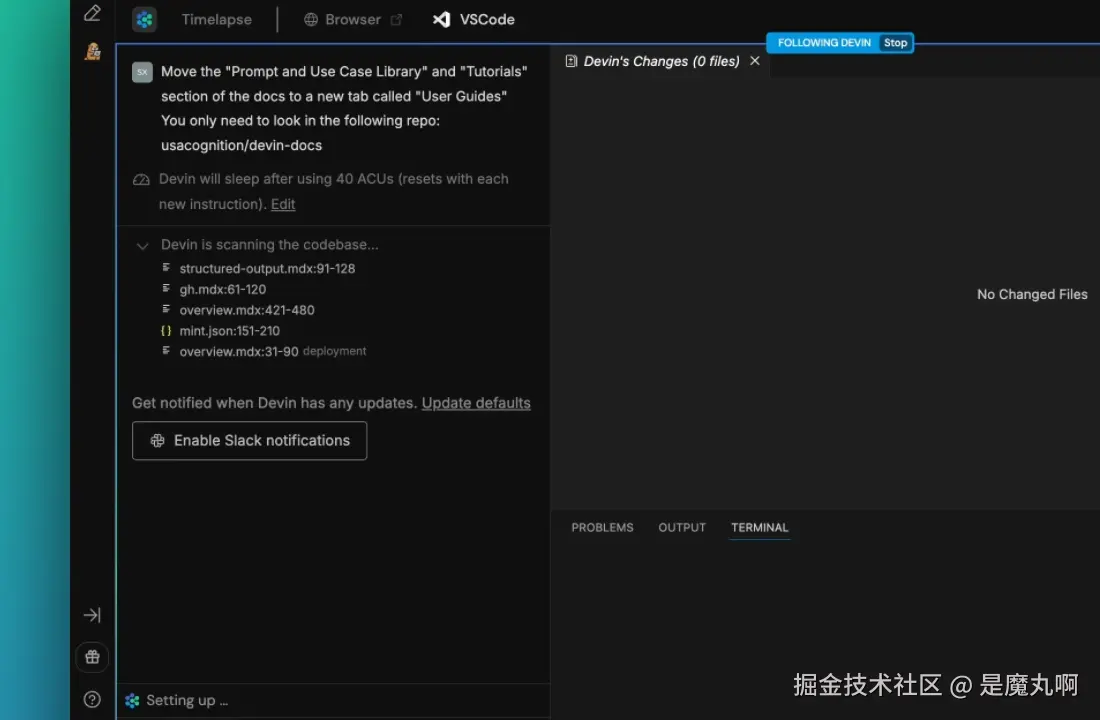Click file icon for structured-output.mdx

click(166, 267)
